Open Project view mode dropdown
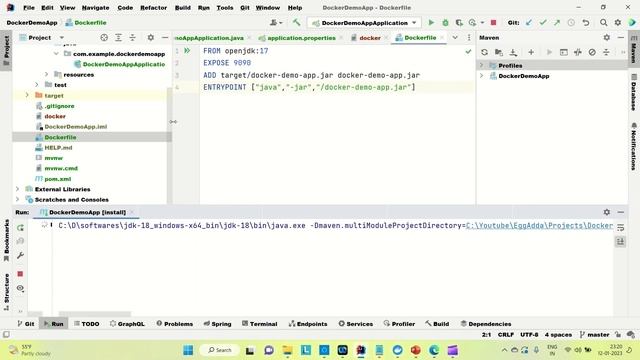The image size is (640, 360). pos(62,38)
